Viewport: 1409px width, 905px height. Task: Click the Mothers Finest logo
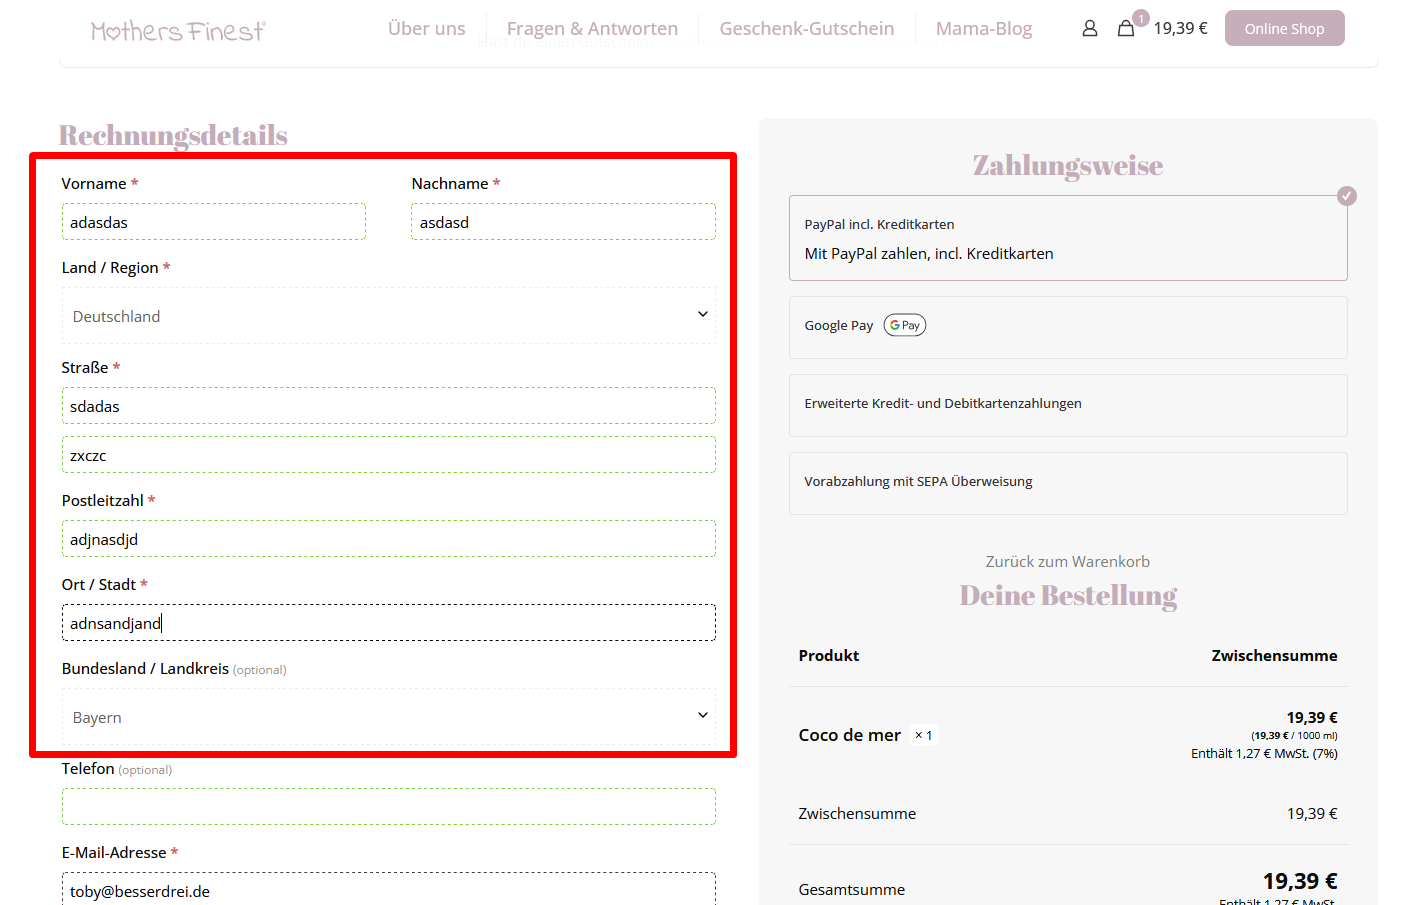(x=178, y=31)
